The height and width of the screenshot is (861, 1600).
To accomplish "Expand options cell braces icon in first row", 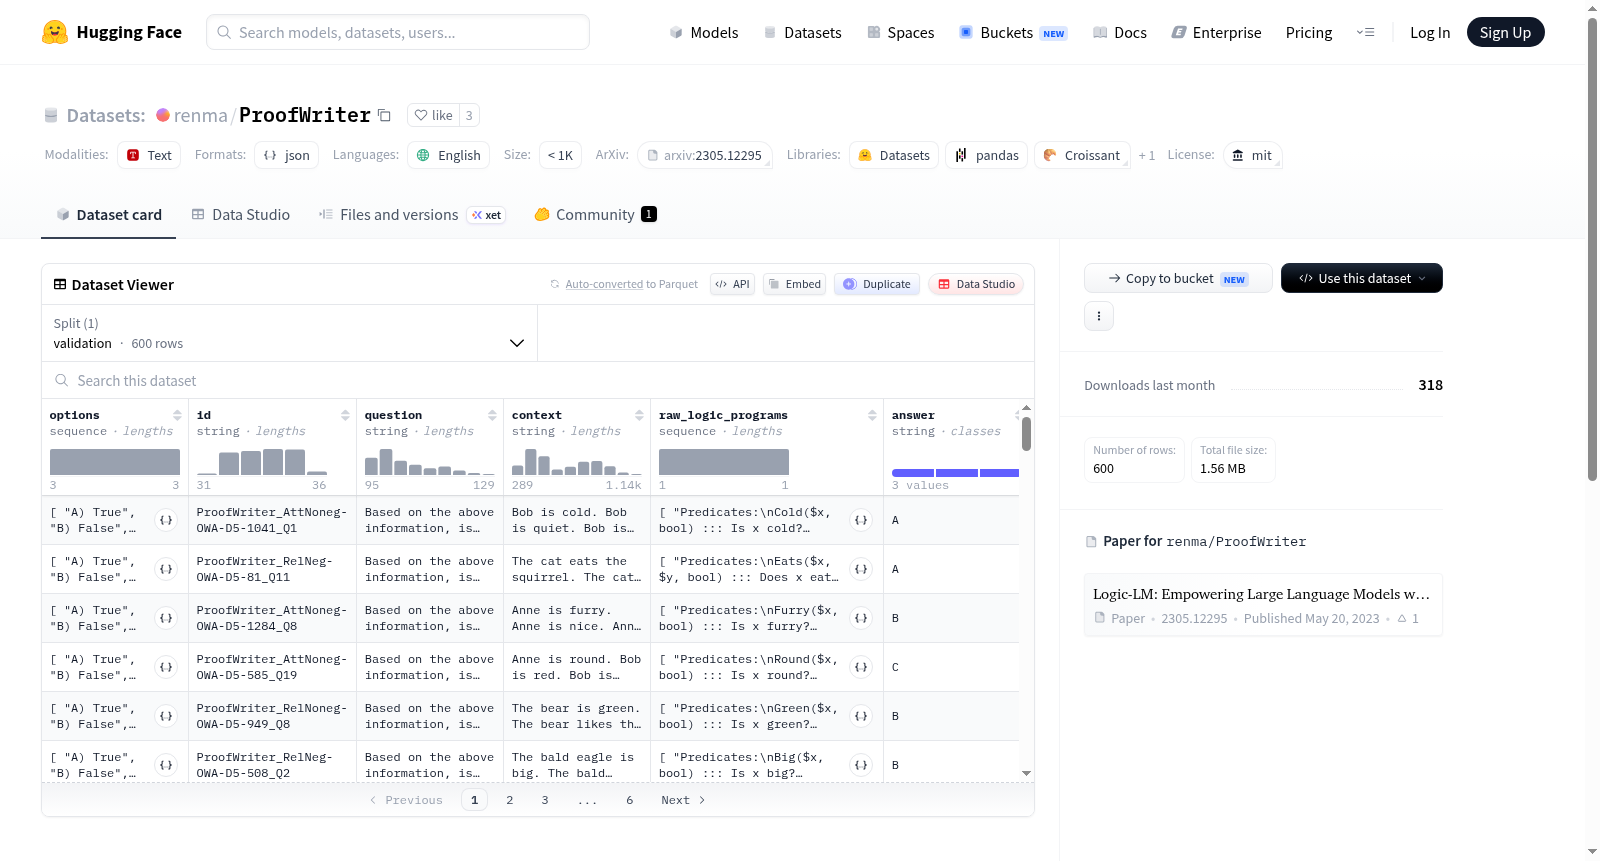I will tap(166, 520).
